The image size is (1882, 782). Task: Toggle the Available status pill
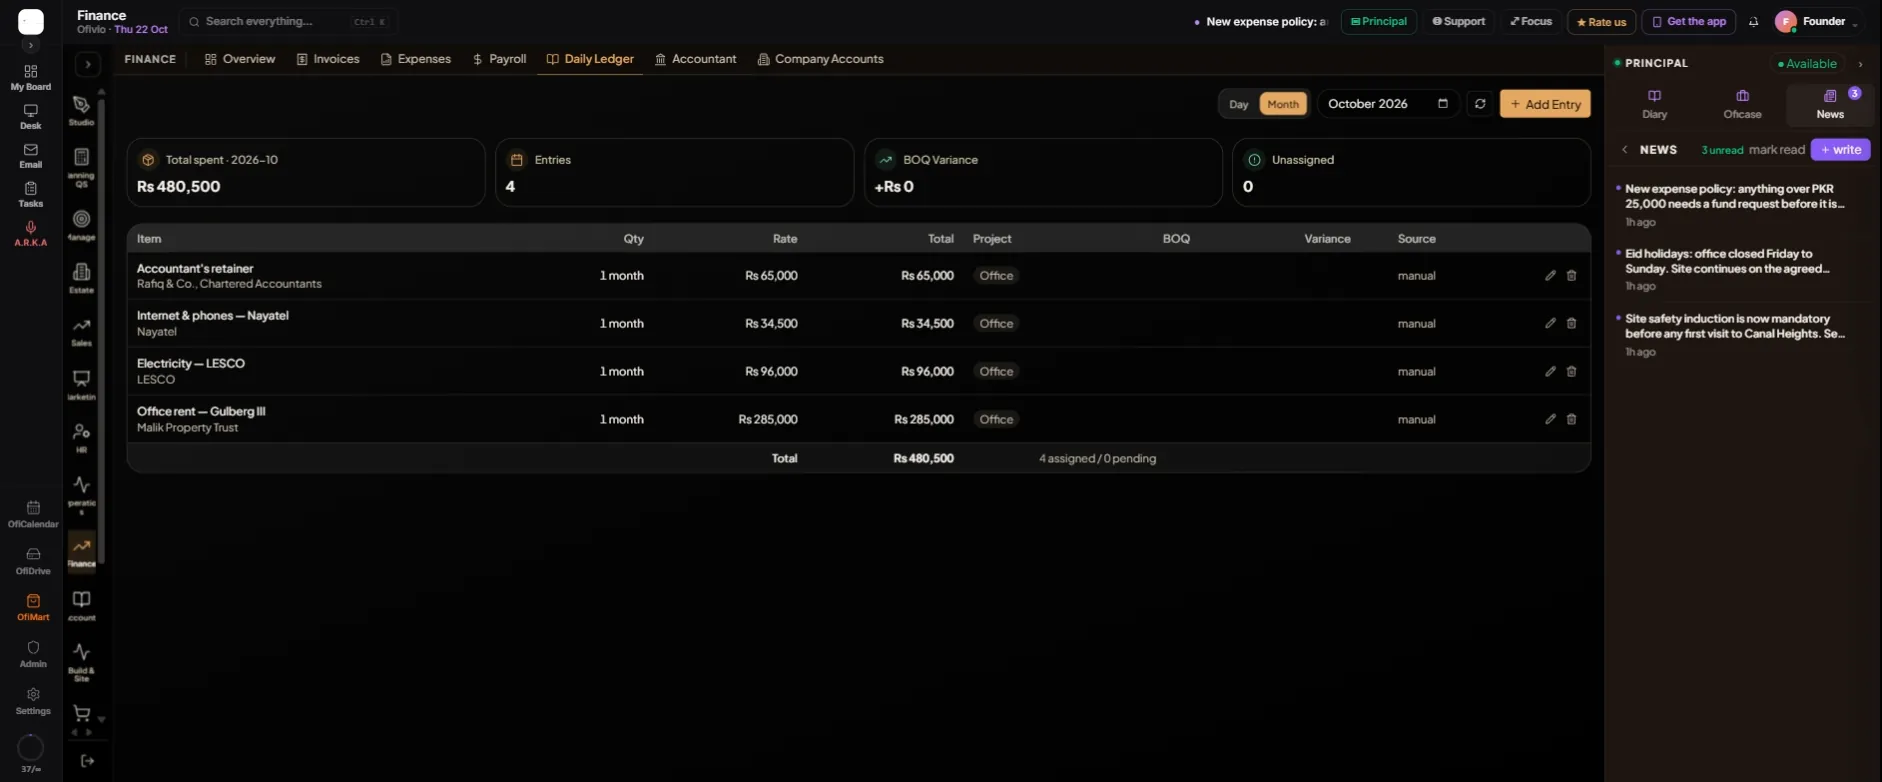coord(1807,64)
